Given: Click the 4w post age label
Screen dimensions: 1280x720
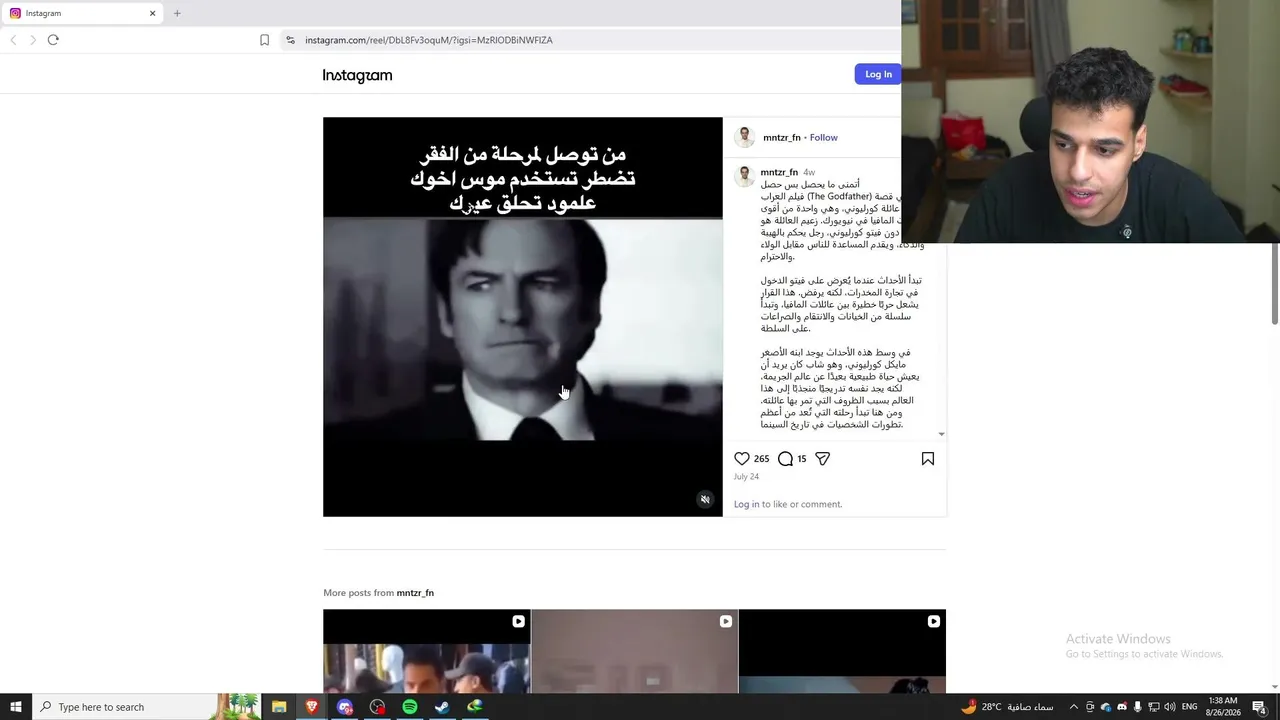Looking at the screenshot, I should click(809, 172).
